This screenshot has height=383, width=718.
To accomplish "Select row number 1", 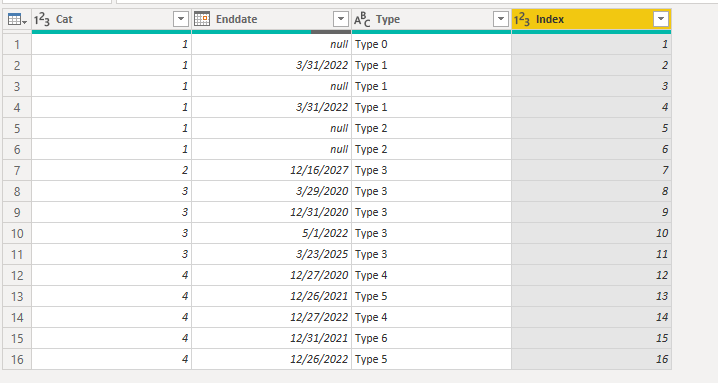I will 17,44.
